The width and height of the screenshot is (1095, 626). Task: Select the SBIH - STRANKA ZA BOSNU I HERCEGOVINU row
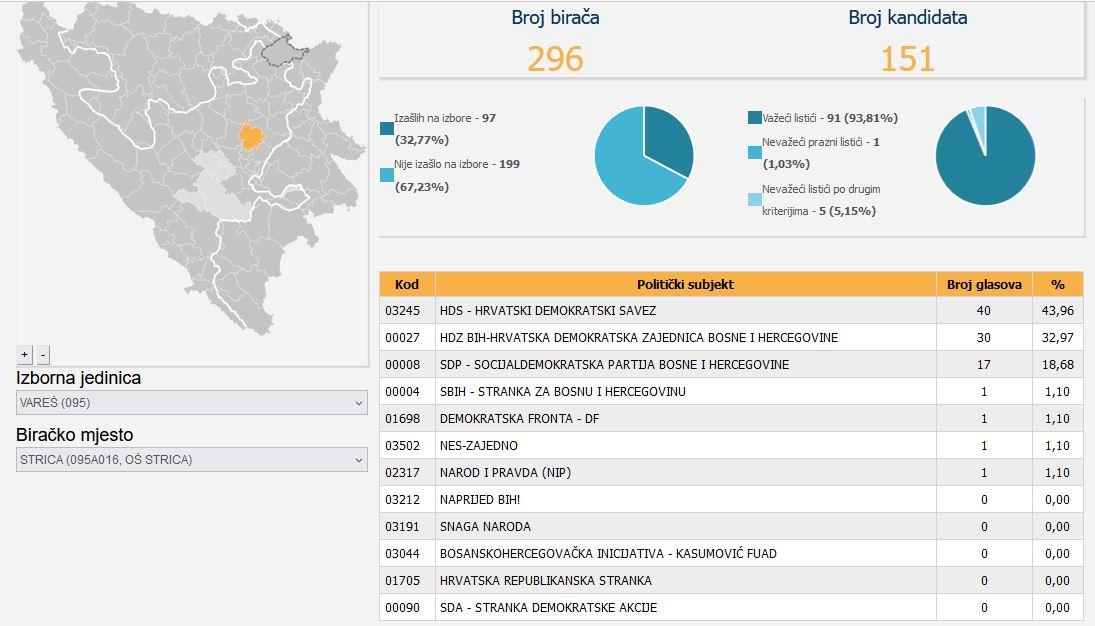pos(731,391)
